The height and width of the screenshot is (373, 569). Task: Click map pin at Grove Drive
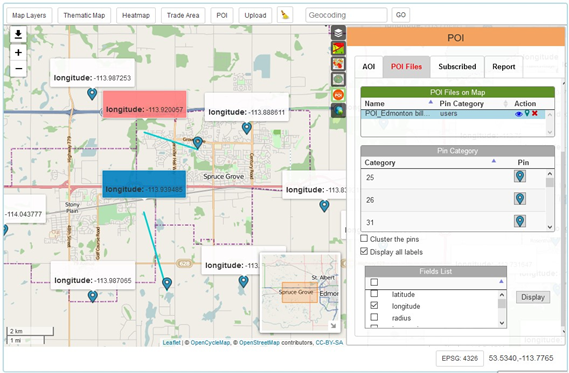point(197,143)
